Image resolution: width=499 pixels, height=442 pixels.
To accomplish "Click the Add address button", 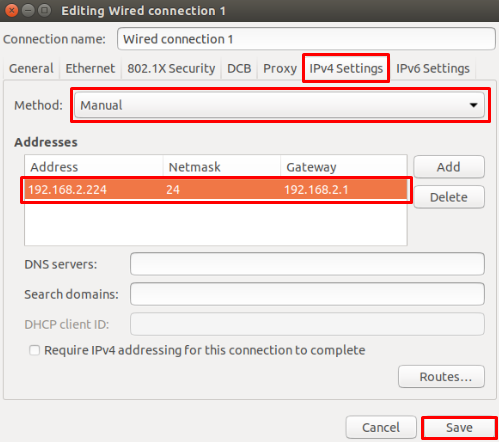I will 449,167.
